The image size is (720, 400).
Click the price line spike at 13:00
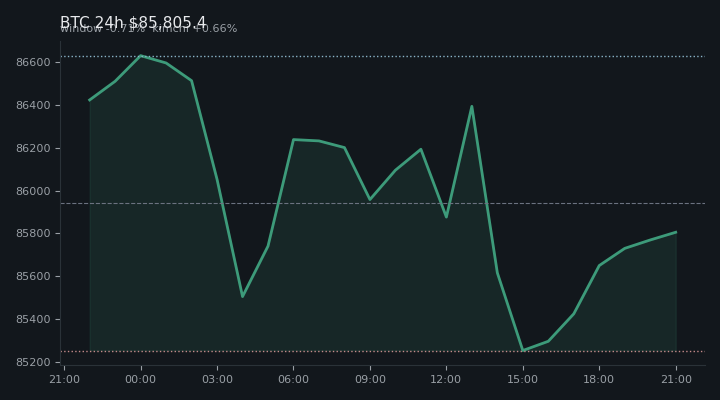tap(472, 107)
